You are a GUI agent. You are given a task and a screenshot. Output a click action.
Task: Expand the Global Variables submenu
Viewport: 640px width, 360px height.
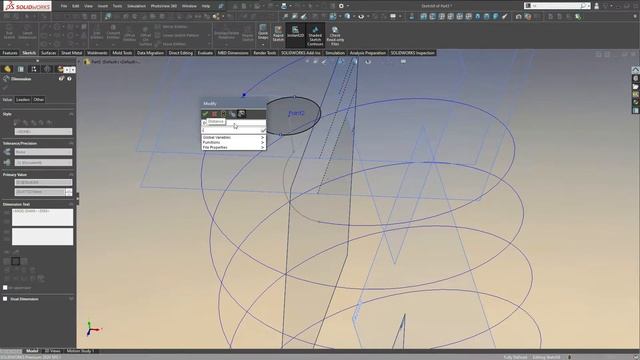(233, 138)
